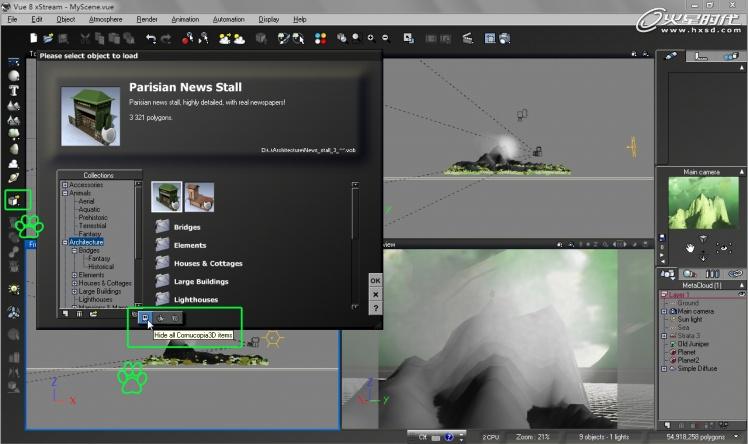Open the Animation menu
Screen dimensions: 748x444
185,20
